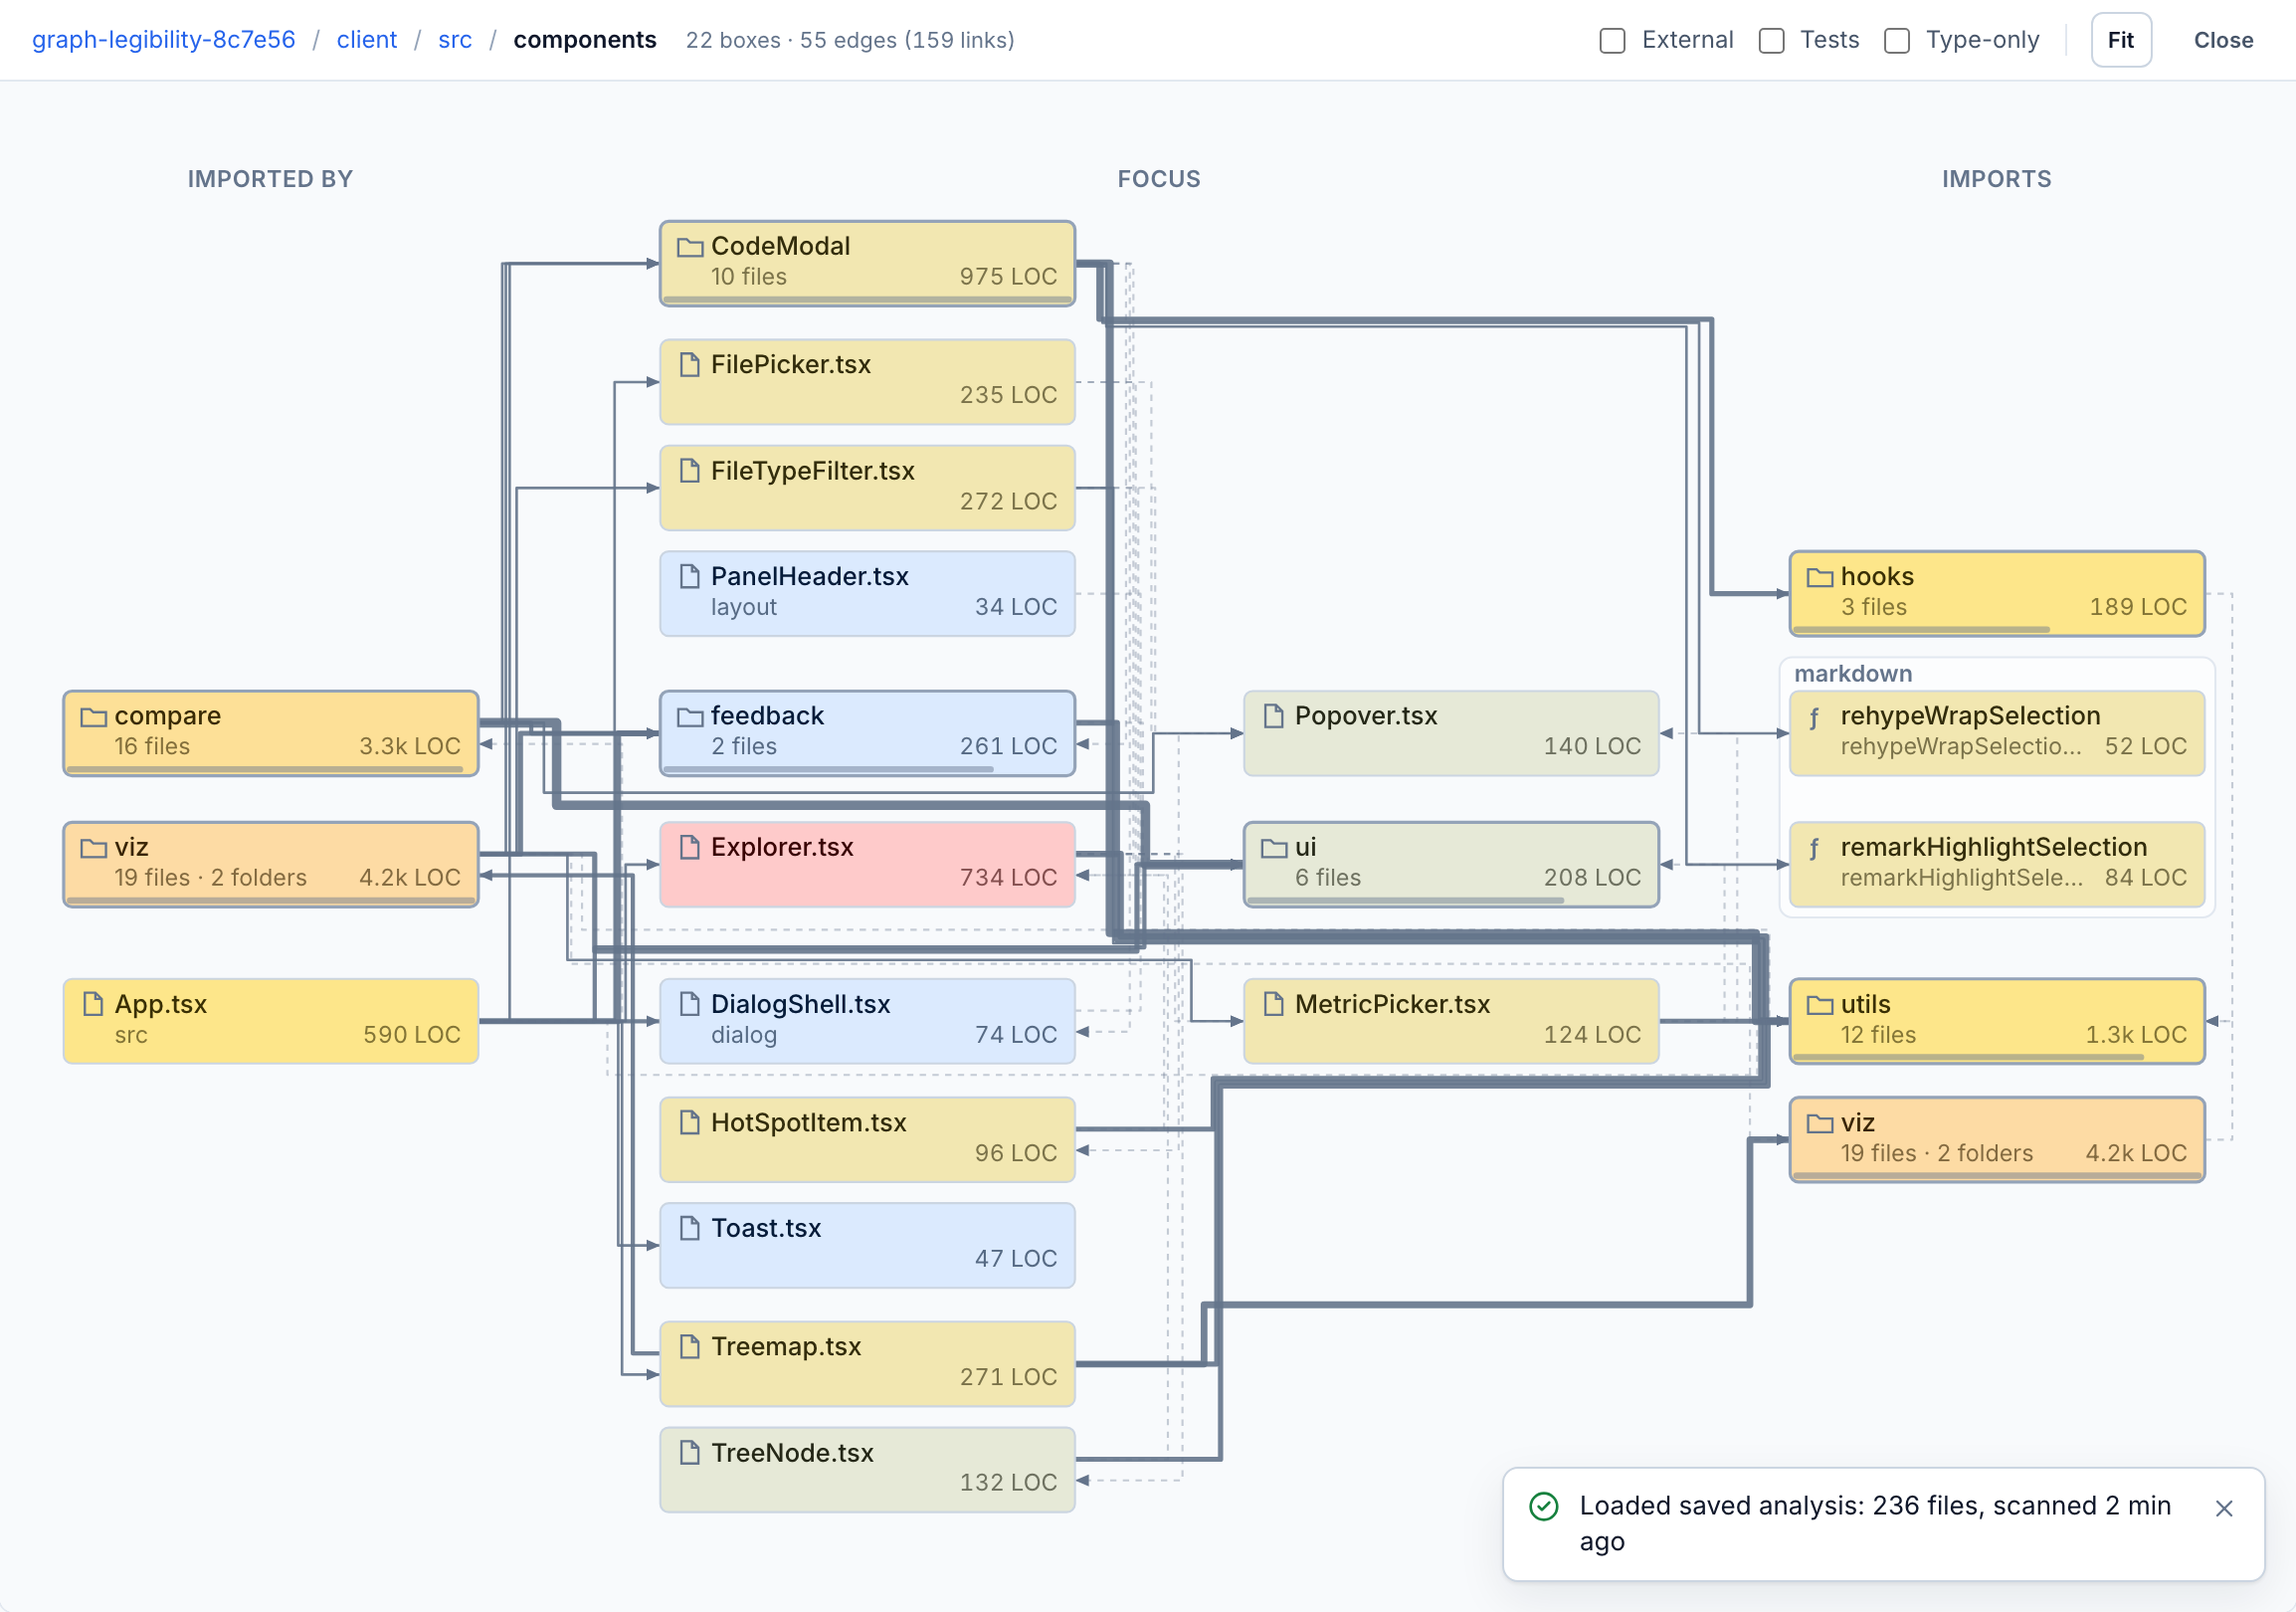Image resolution: width=2296 pixels, height=1612 pixels.
Task: Click the current 'components' breadcrumb
Action: pyautogui.click(x=585, y=40)
